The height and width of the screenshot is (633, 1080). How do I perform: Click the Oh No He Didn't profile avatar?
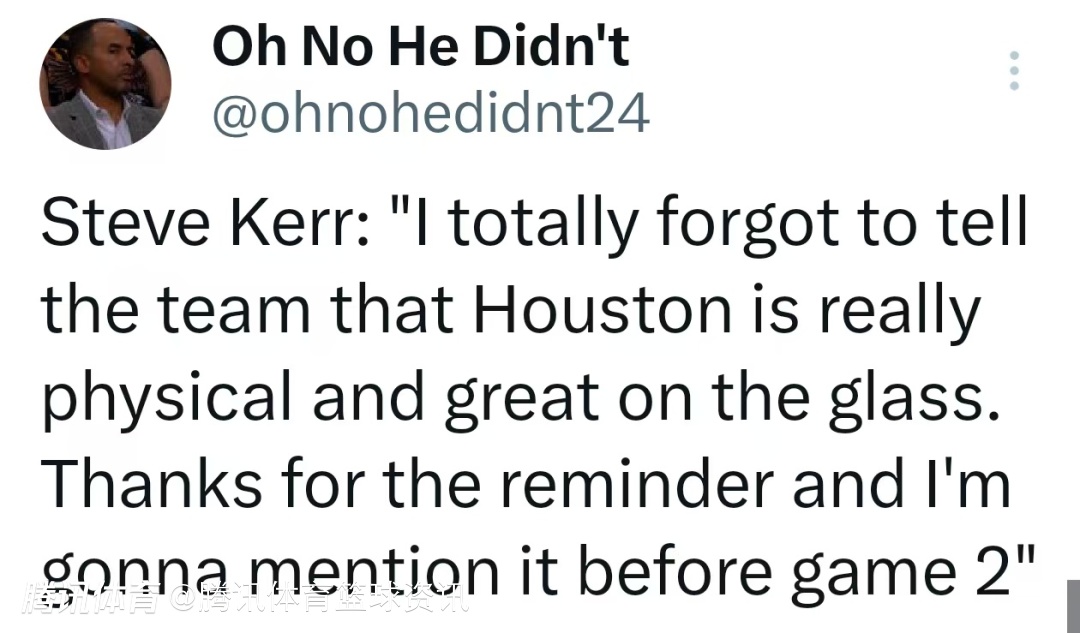tap(105, 84)
